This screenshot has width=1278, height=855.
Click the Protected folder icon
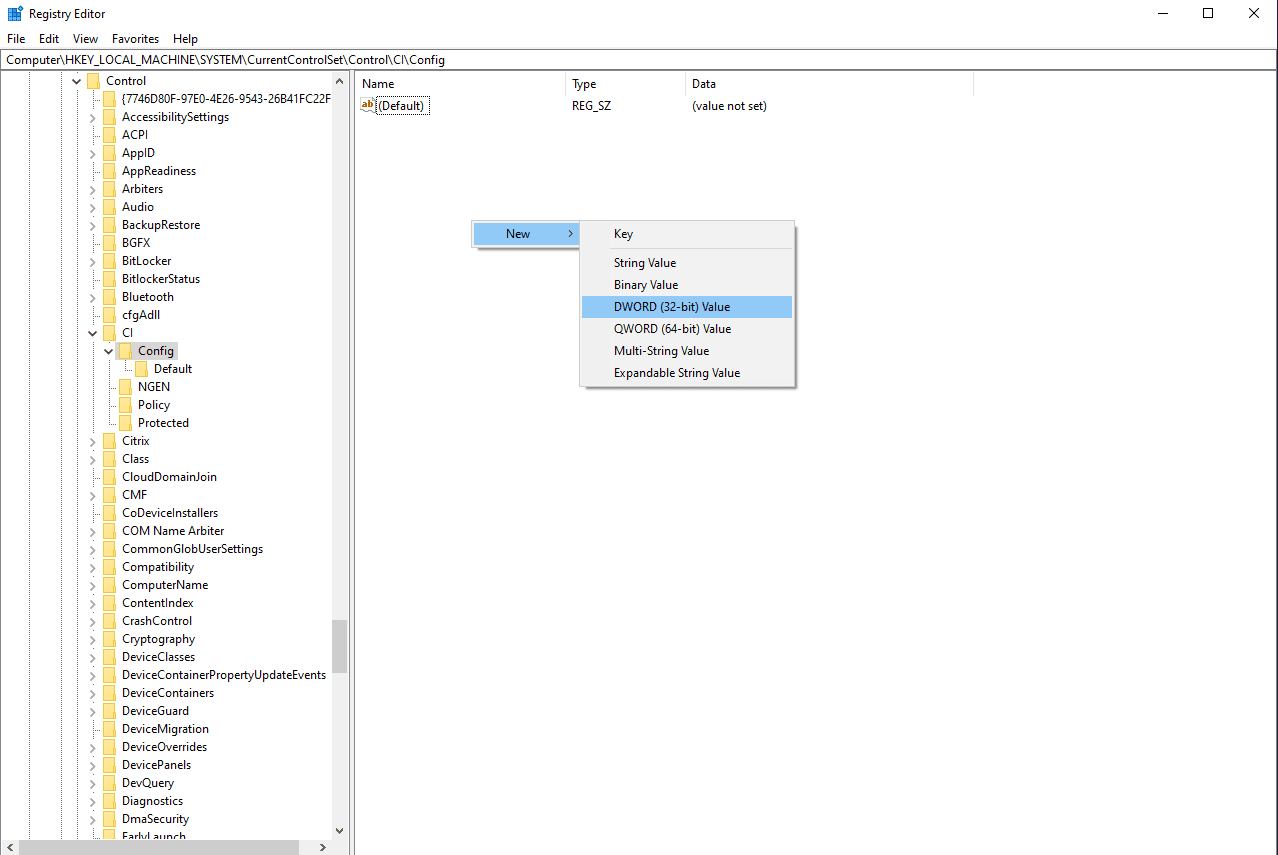[x=125, y=423]
